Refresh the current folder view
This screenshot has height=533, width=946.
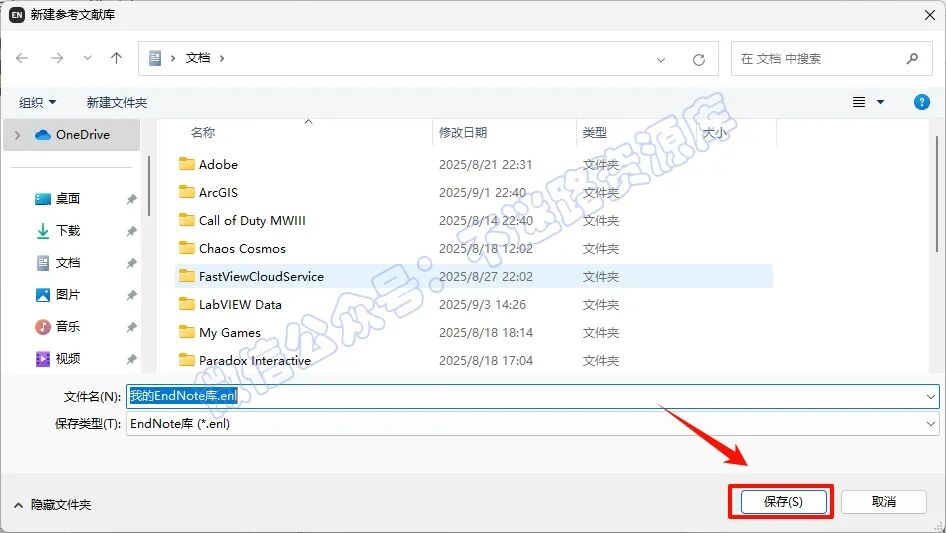699,59
